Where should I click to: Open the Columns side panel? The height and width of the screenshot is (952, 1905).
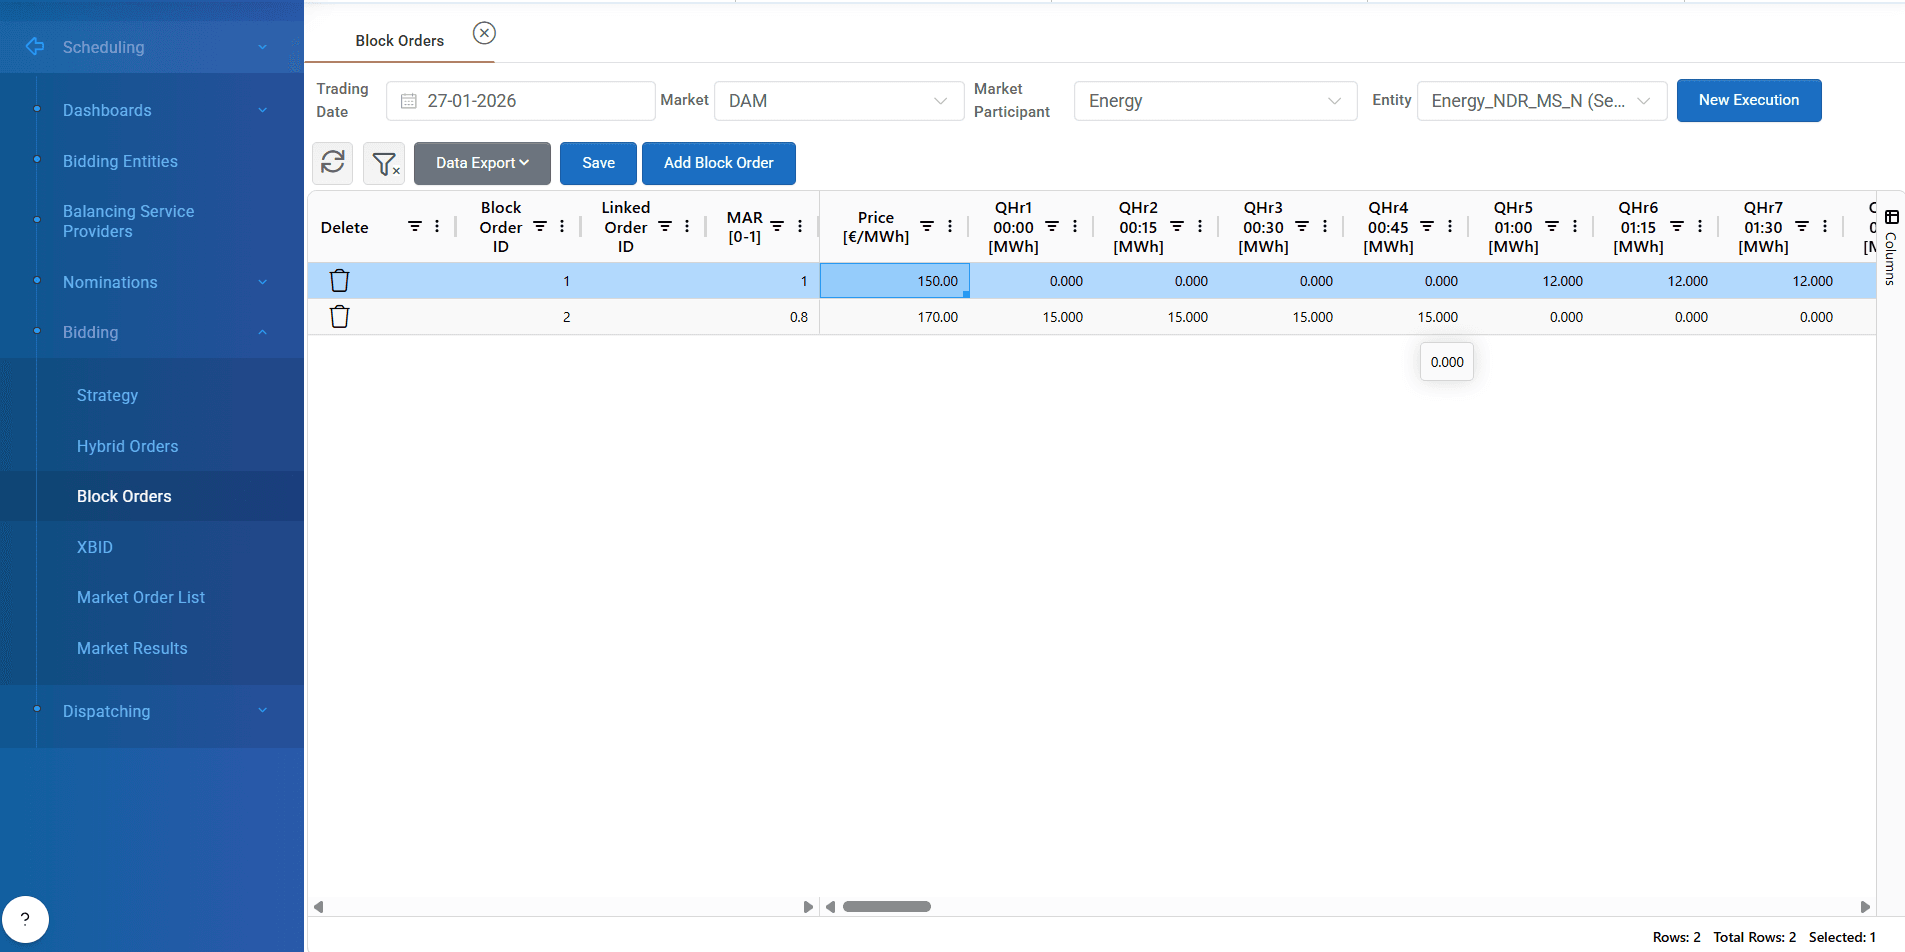[x=1891, y=247]
